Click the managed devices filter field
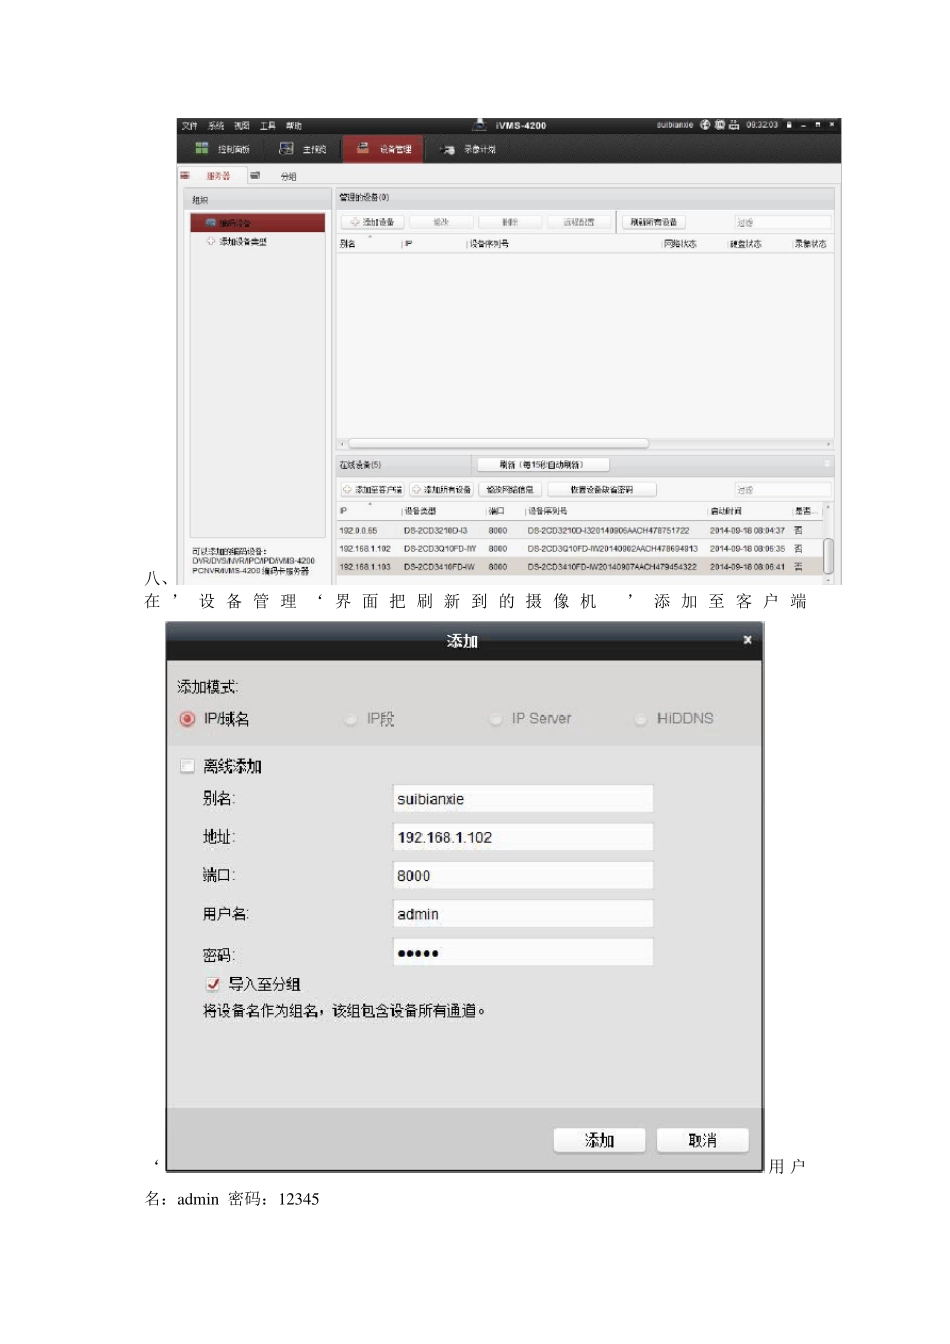 (783, 222)
